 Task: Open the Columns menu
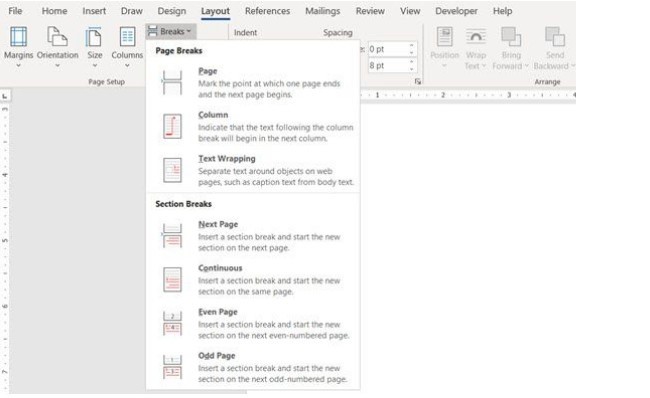tap(127, 46)
